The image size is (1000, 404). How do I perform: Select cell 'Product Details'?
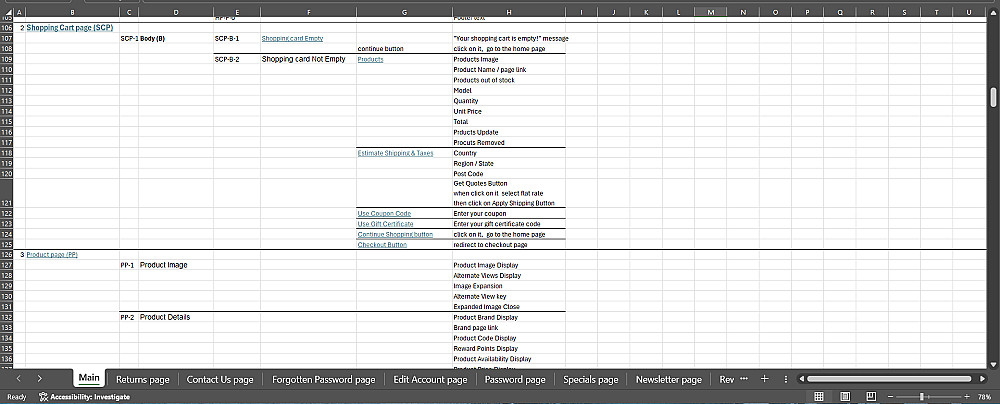175,317
